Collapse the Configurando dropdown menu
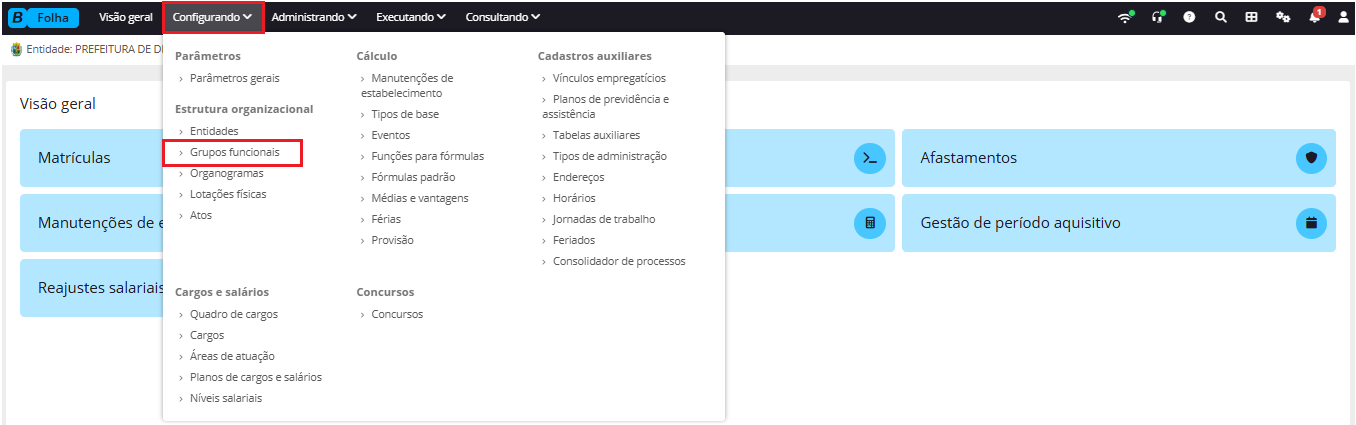The image size is (1356, 425). [212, 17]
